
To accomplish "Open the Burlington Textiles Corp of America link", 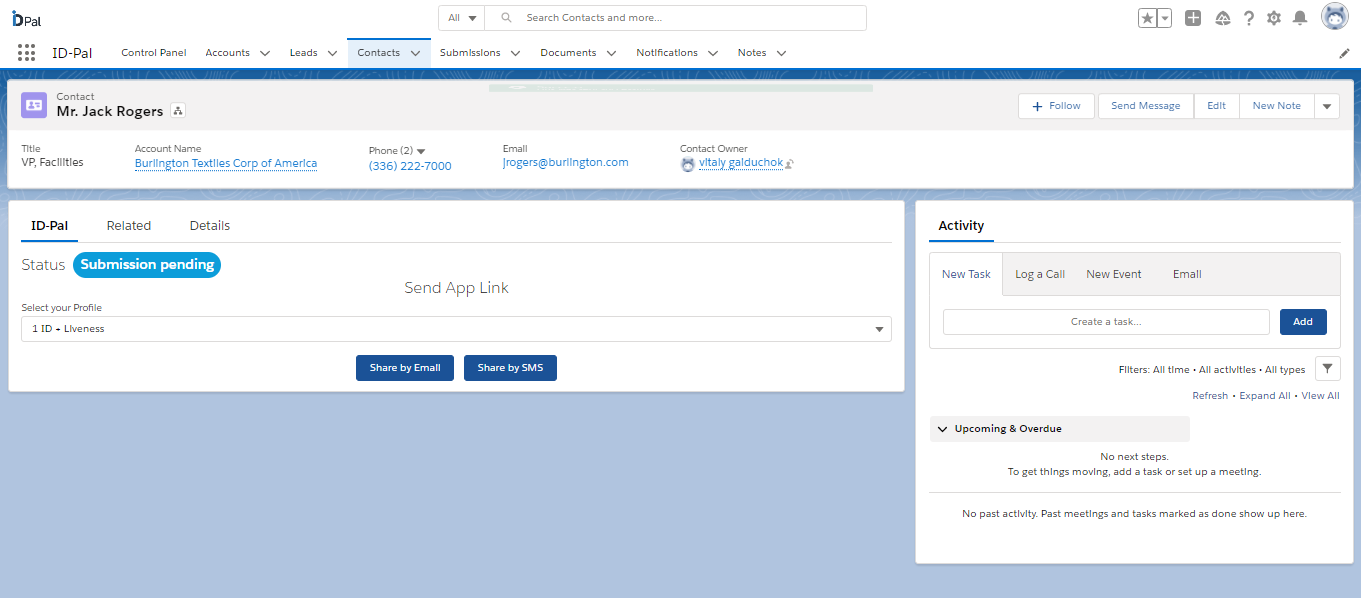I will coord(225,163).
